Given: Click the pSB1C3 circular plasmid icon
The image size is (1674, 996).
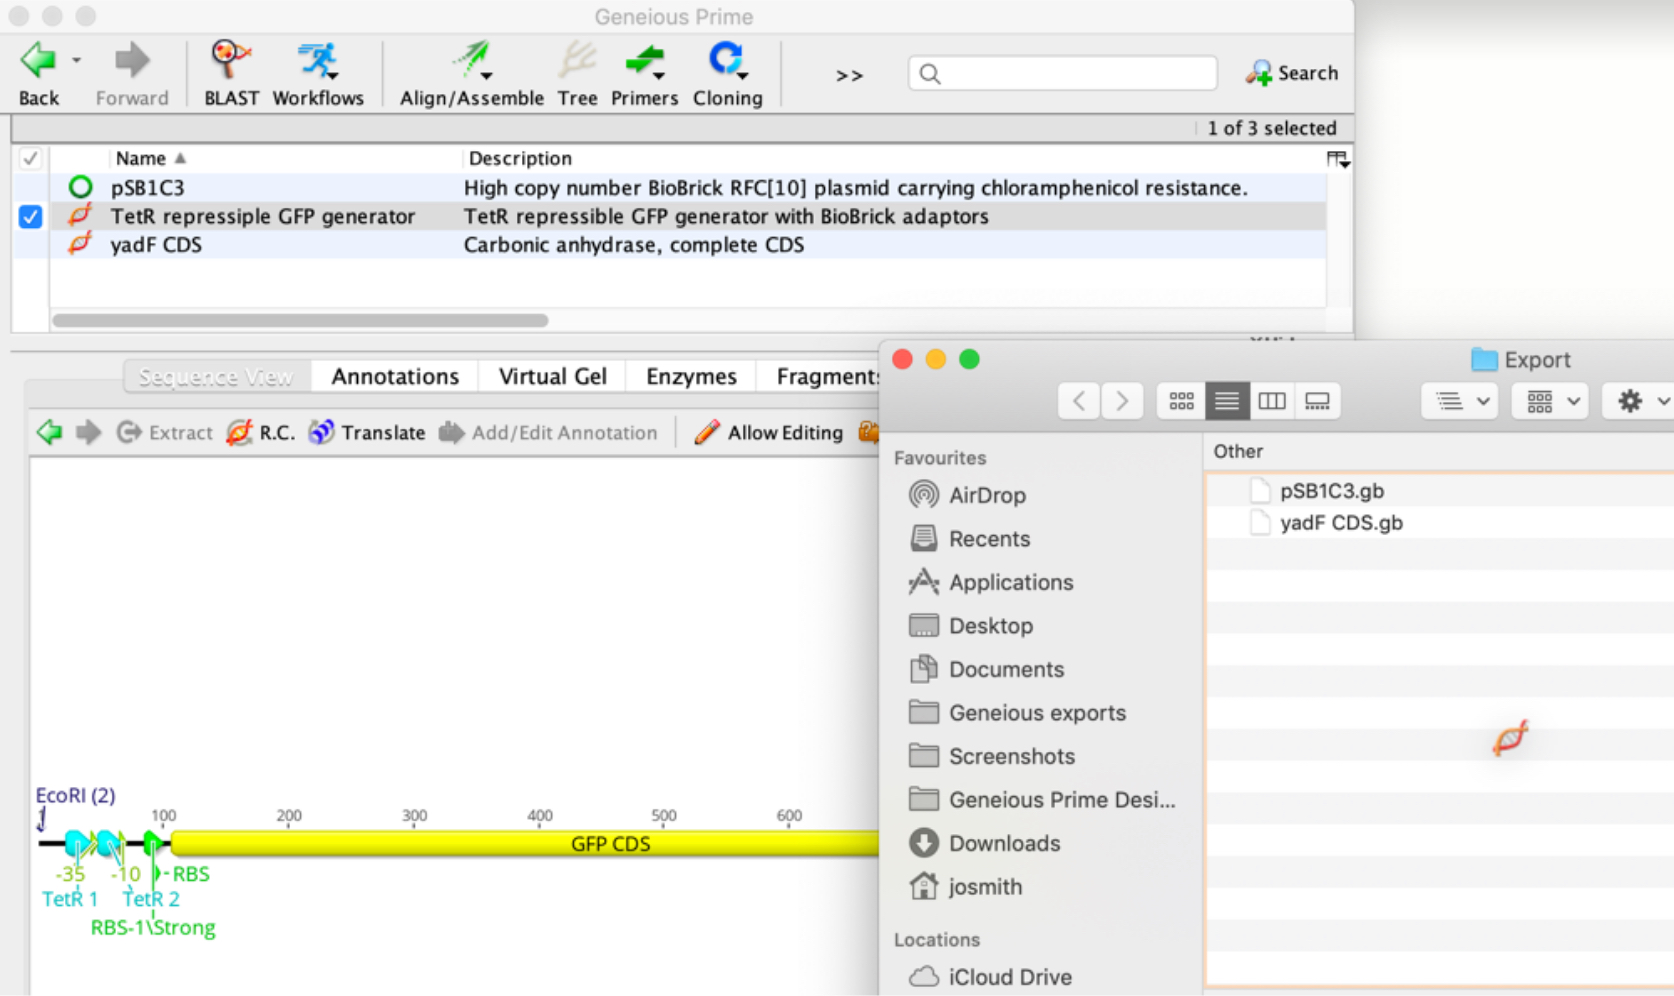Looking at the screenshot, I should click(x=80, y=187).
